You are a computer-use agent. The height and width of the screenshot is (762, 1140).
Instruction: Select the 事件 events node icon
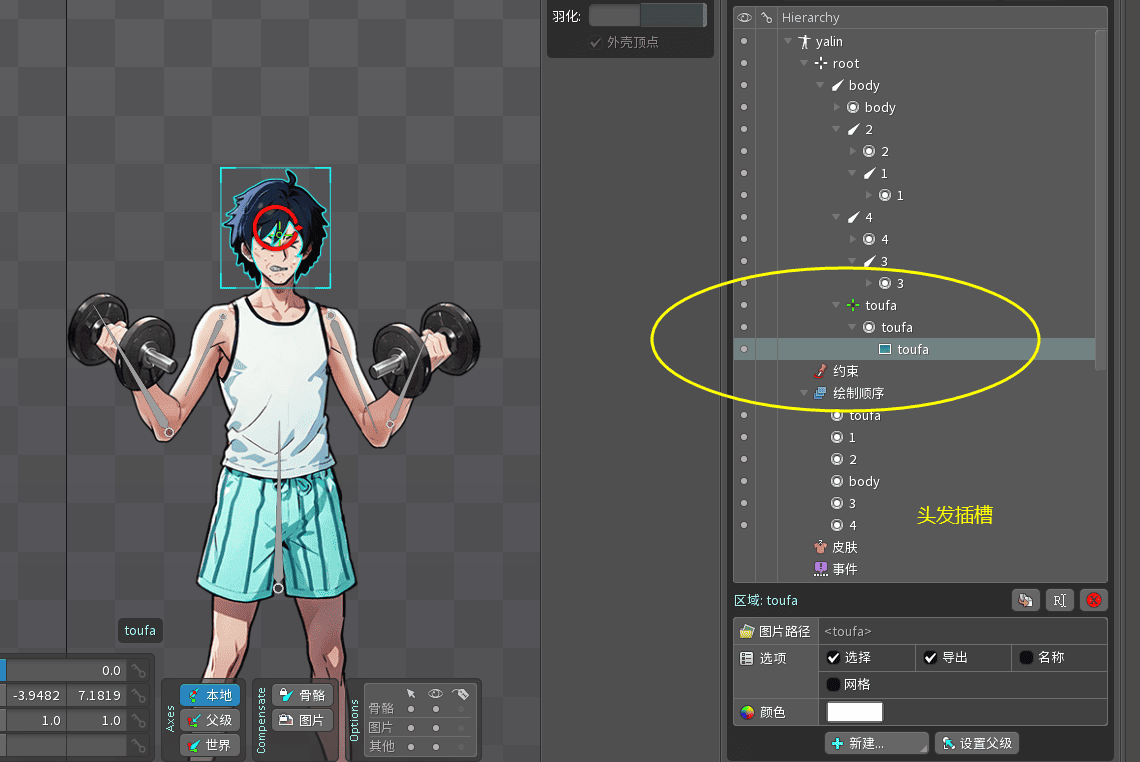[x=820, y=569]
